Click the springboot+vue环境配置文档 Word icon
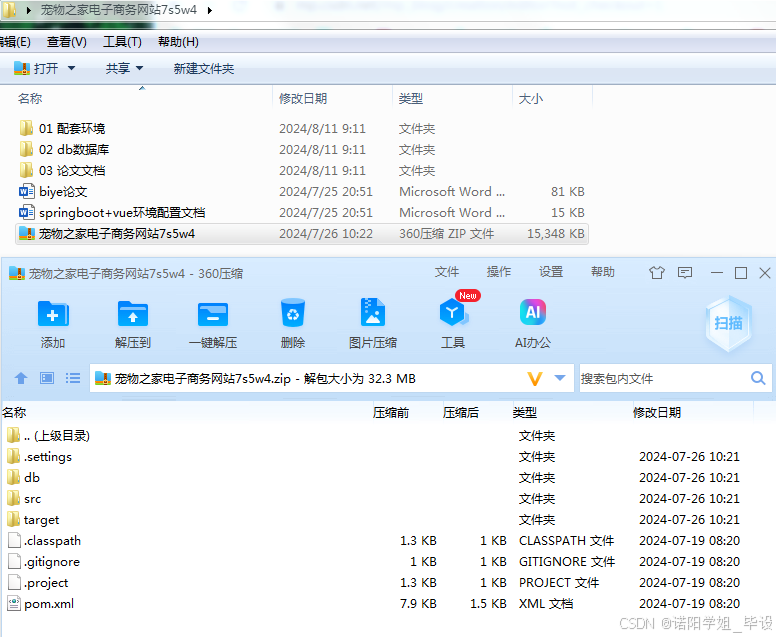This screenshot has width=776, height=637. [x=26, y=212]
